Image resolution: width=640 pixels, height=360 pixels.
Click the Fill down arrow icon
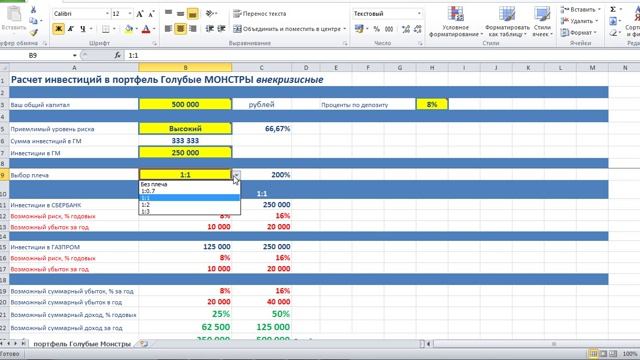click(x=613, y=21)
